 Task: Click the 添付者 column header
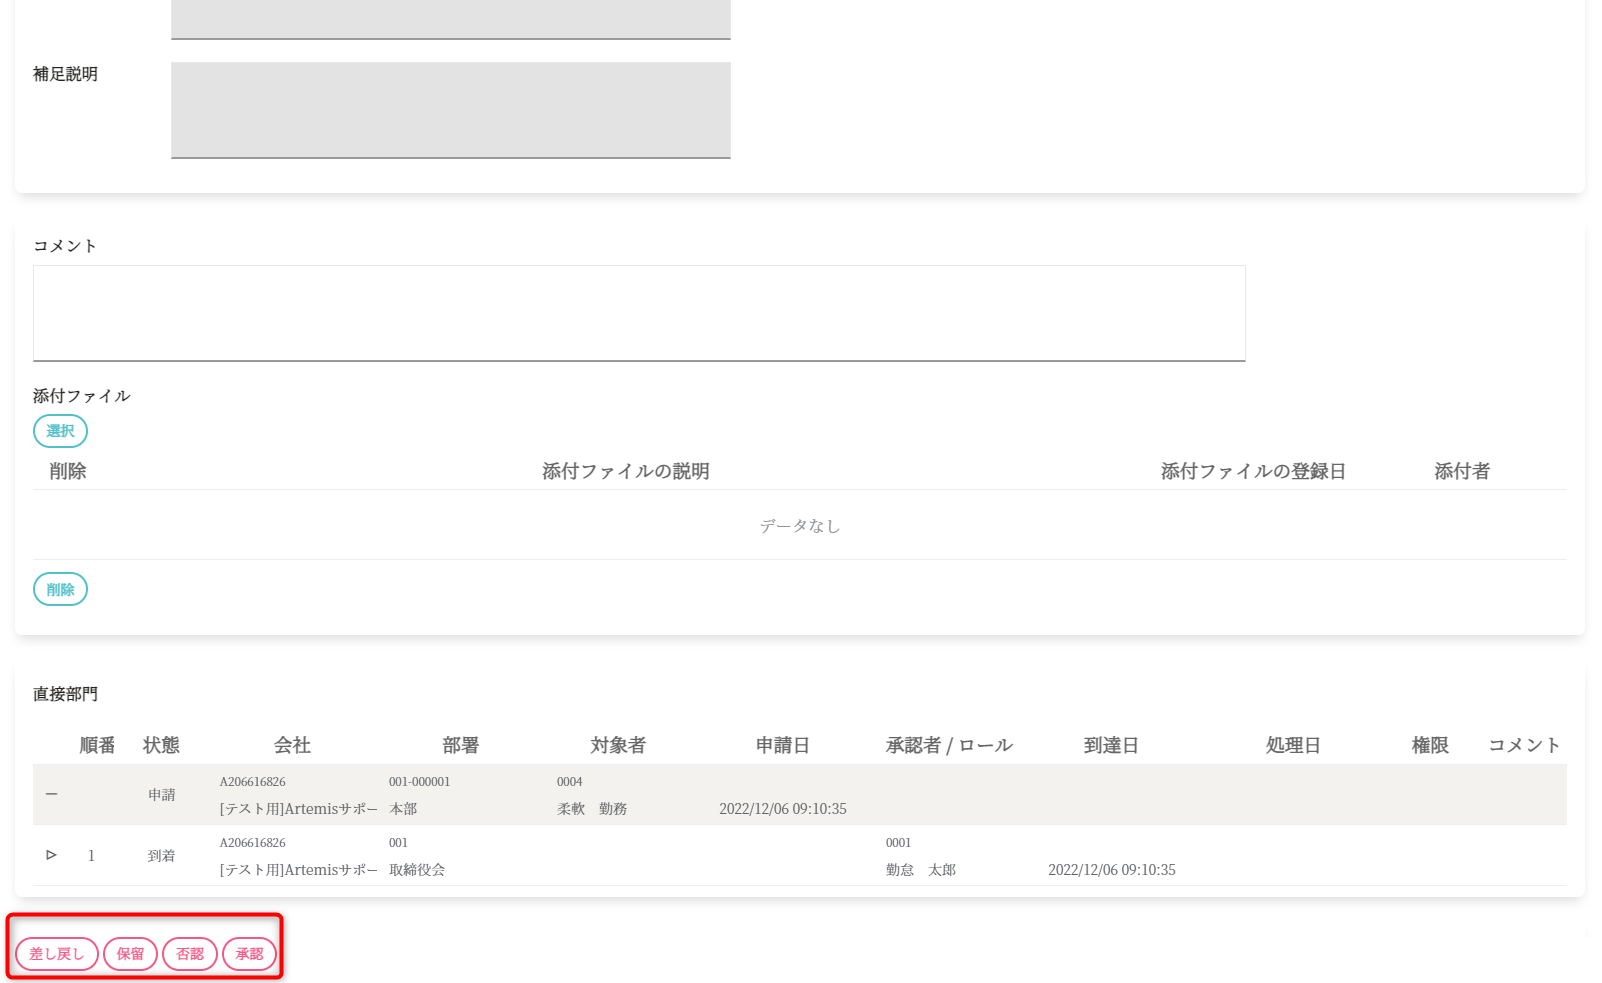click(x=1461, y=471)
